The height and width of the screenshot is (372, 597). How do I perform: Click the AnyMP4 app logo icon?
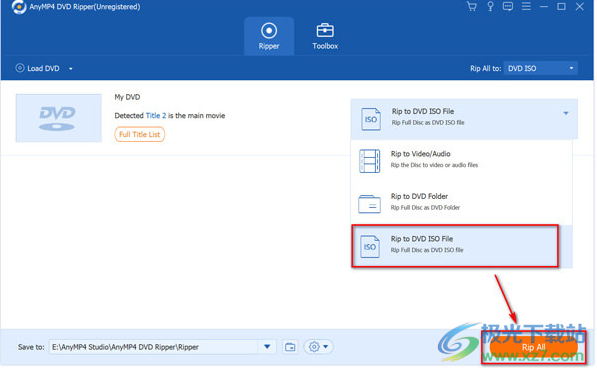click(19, 7)
